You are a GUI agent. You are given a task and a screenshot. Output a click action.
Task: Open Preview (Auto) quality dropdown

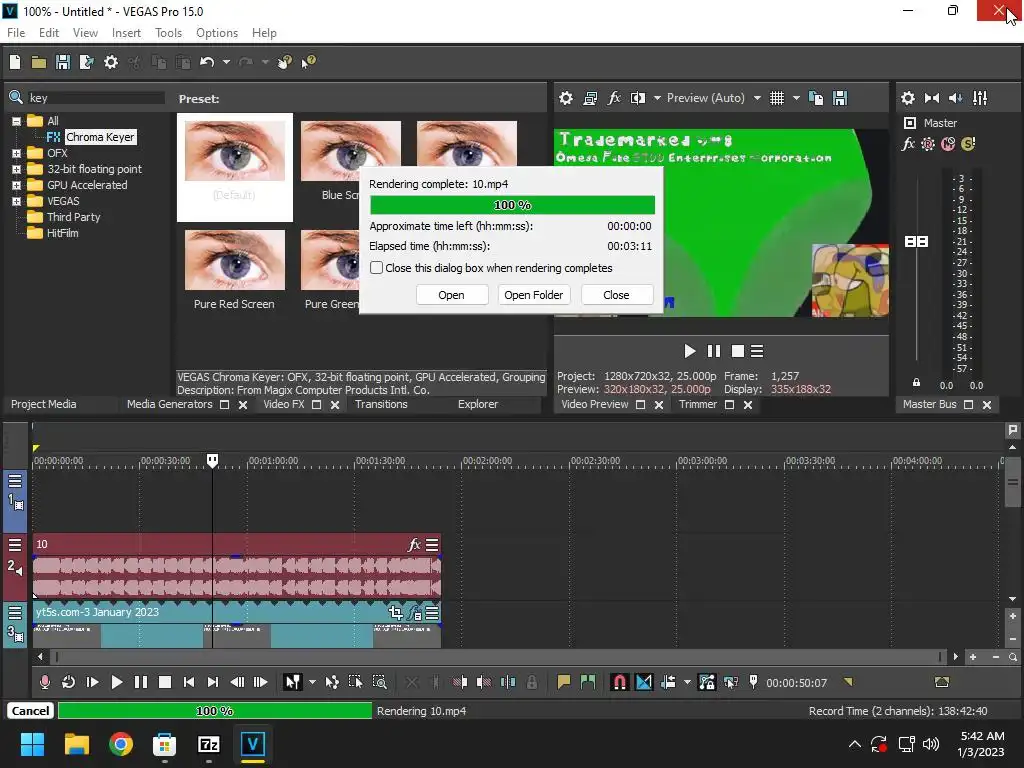[x=758, y=98]
